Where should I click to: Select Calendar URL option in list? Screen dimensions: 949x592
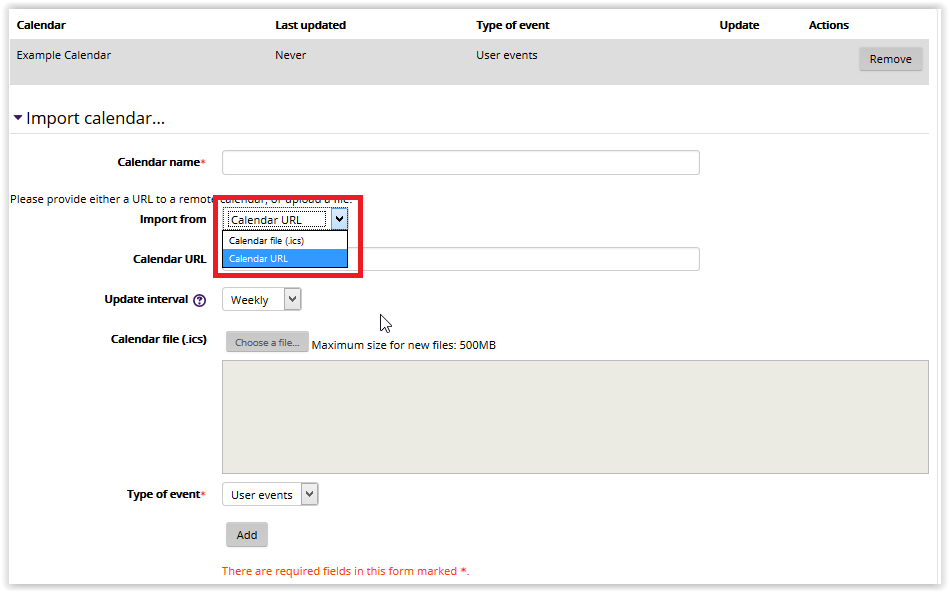tap(284, 258)
